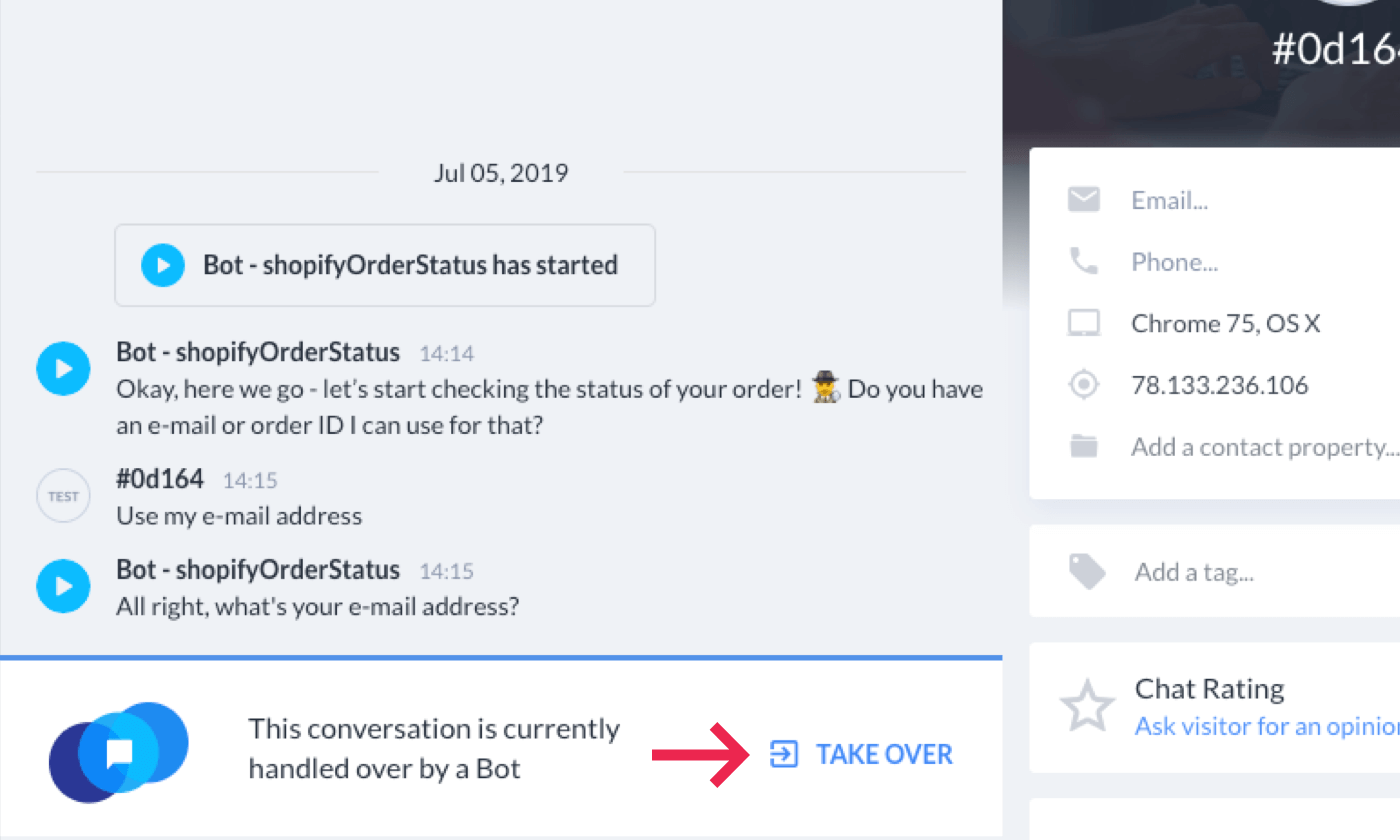
Task: Click the TEST visitor avatar
Action: point(64,496)
